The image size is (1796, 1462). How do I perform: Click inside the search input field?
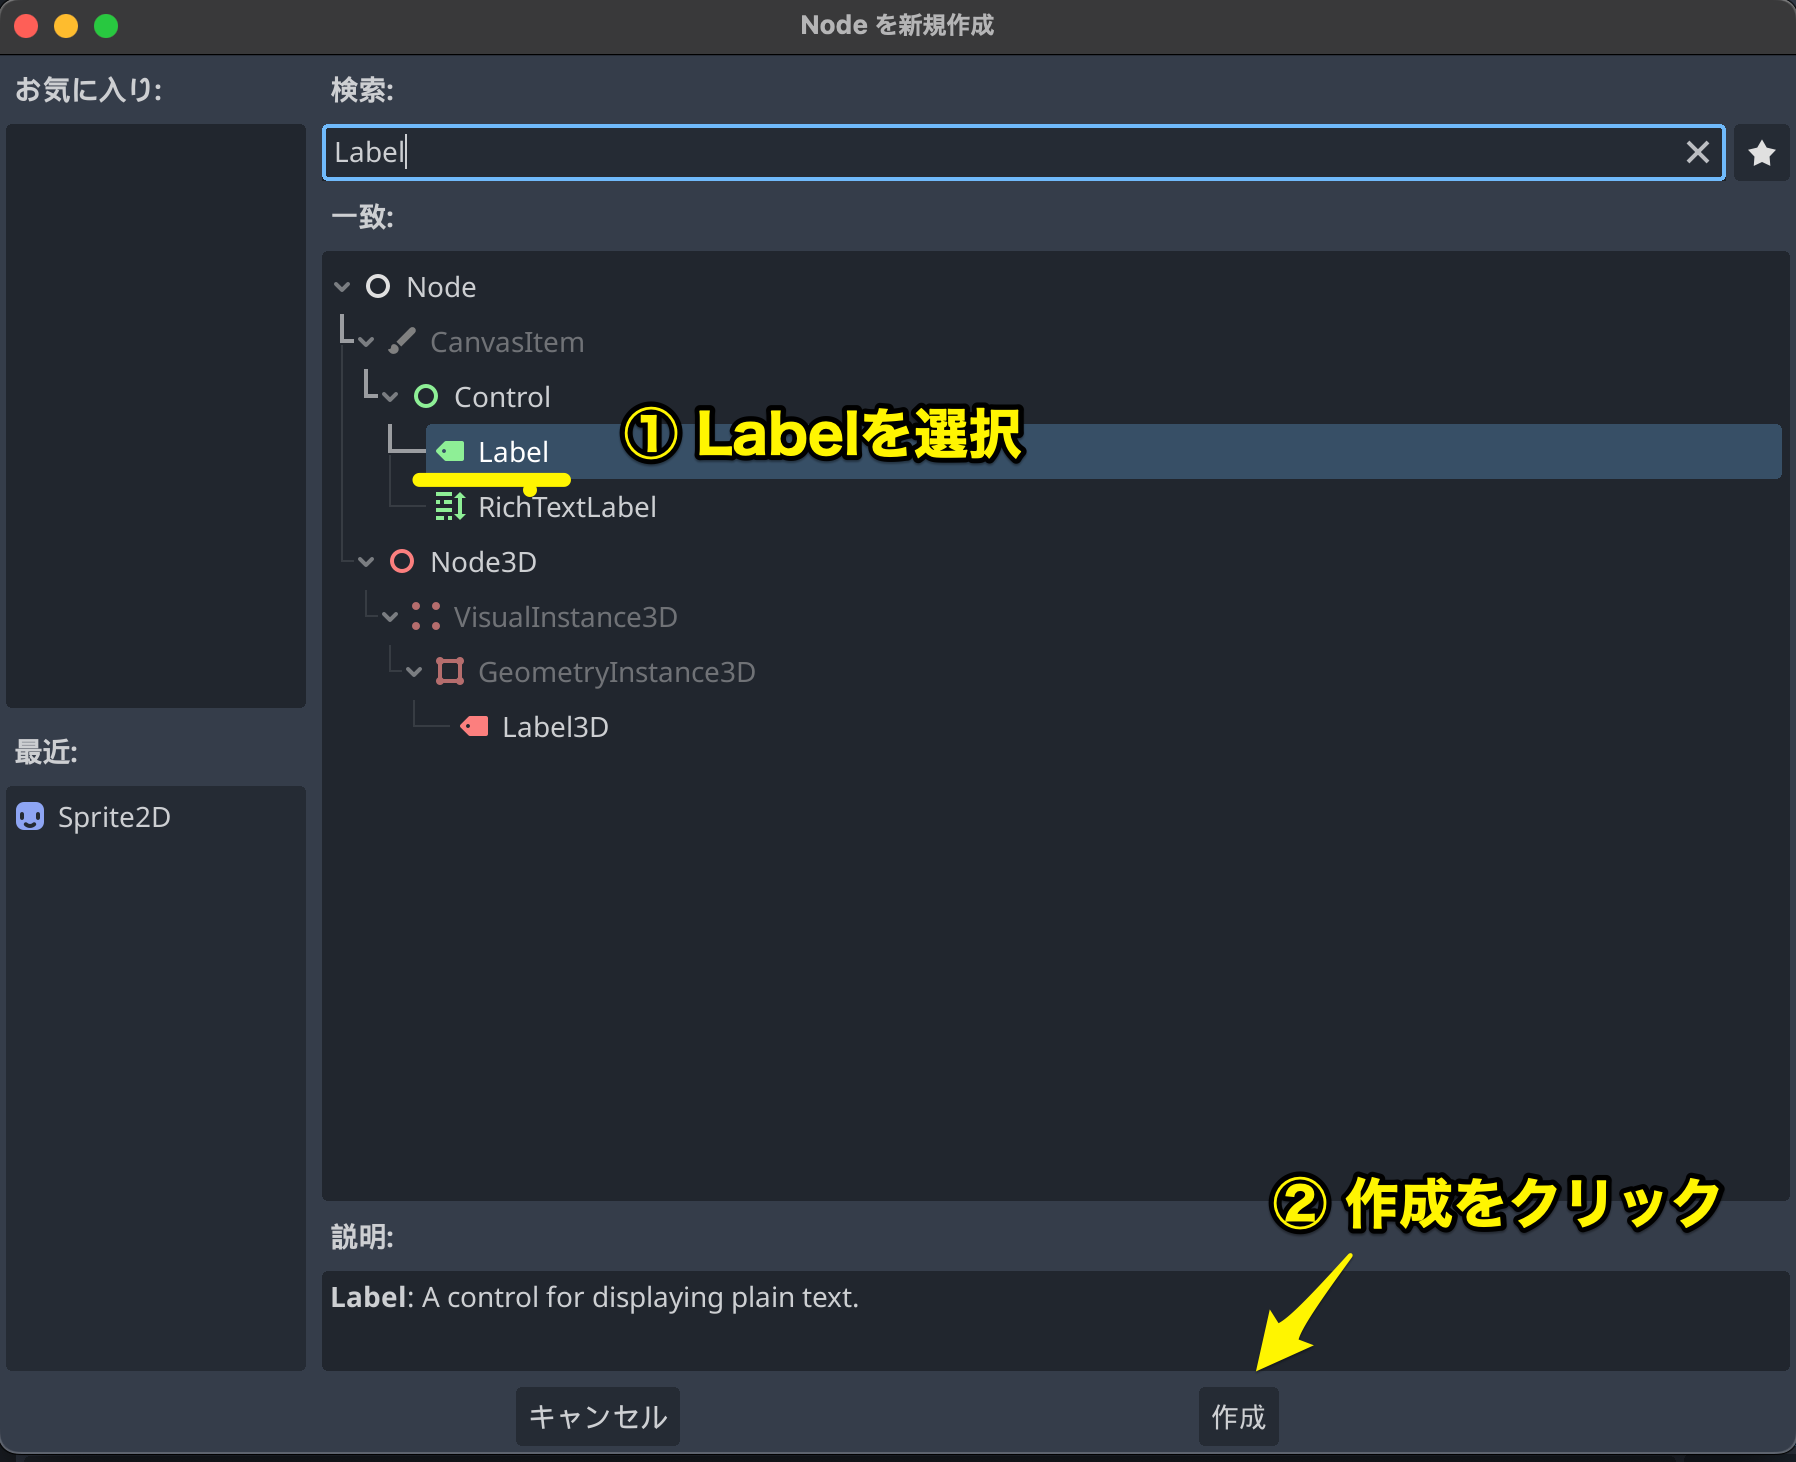tap(900, 152)
